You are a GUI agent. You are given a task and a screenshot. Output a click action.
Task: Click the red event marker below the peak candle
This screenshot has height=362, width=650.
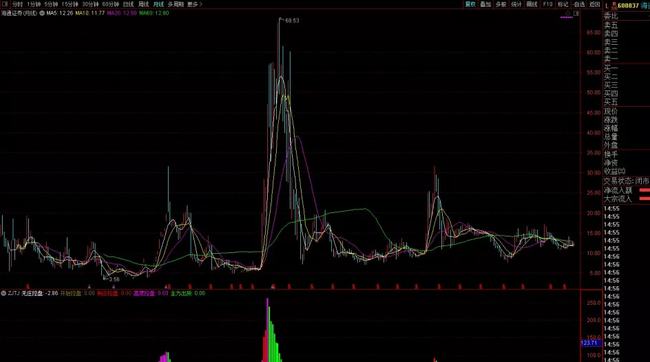pos(273,287)
